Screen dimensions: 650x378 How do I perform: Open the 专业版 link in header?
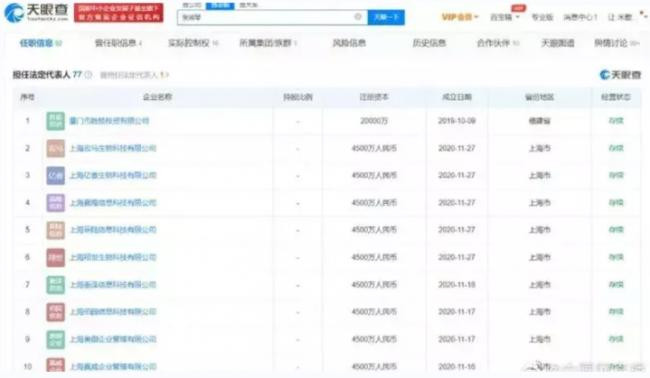coord(542,17)
